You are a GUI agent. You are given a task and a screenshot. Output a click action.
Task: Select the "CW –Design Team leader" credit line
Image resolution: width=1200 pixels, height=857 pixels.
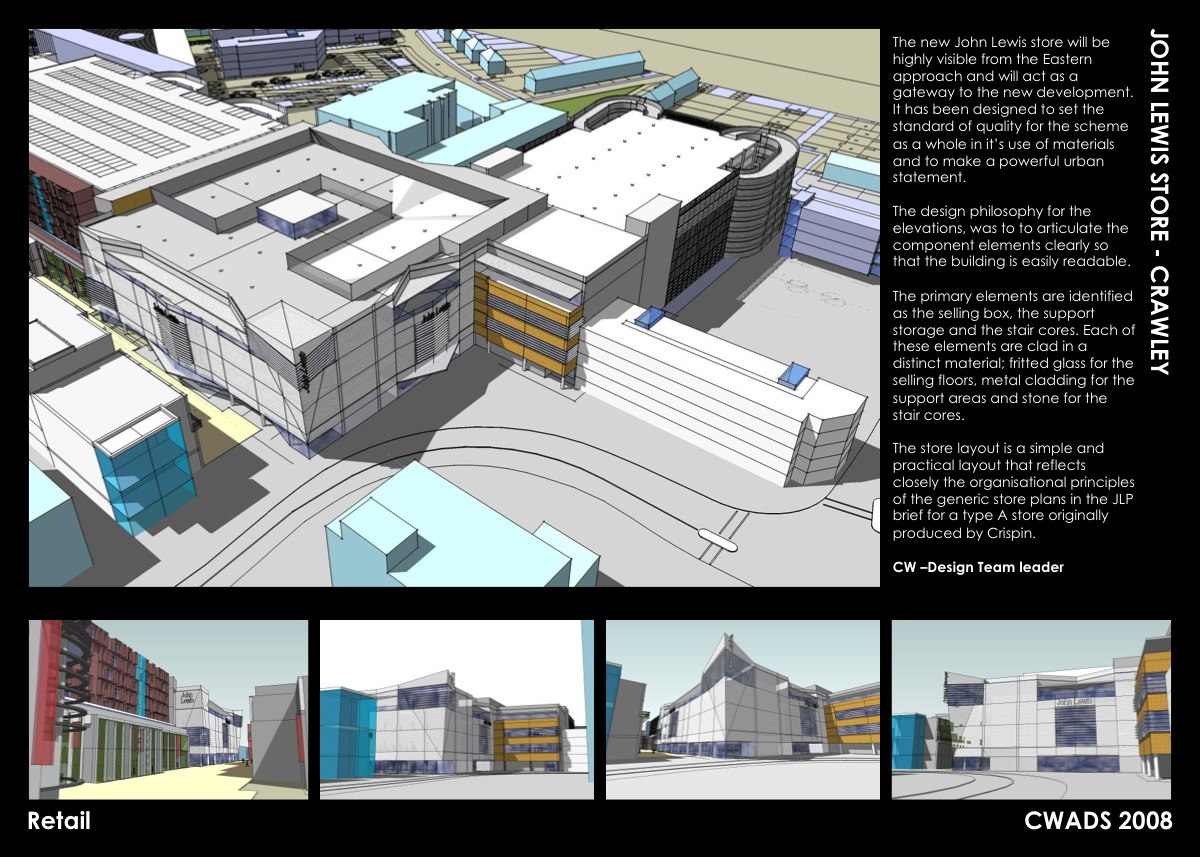click(x=978, y=567)
